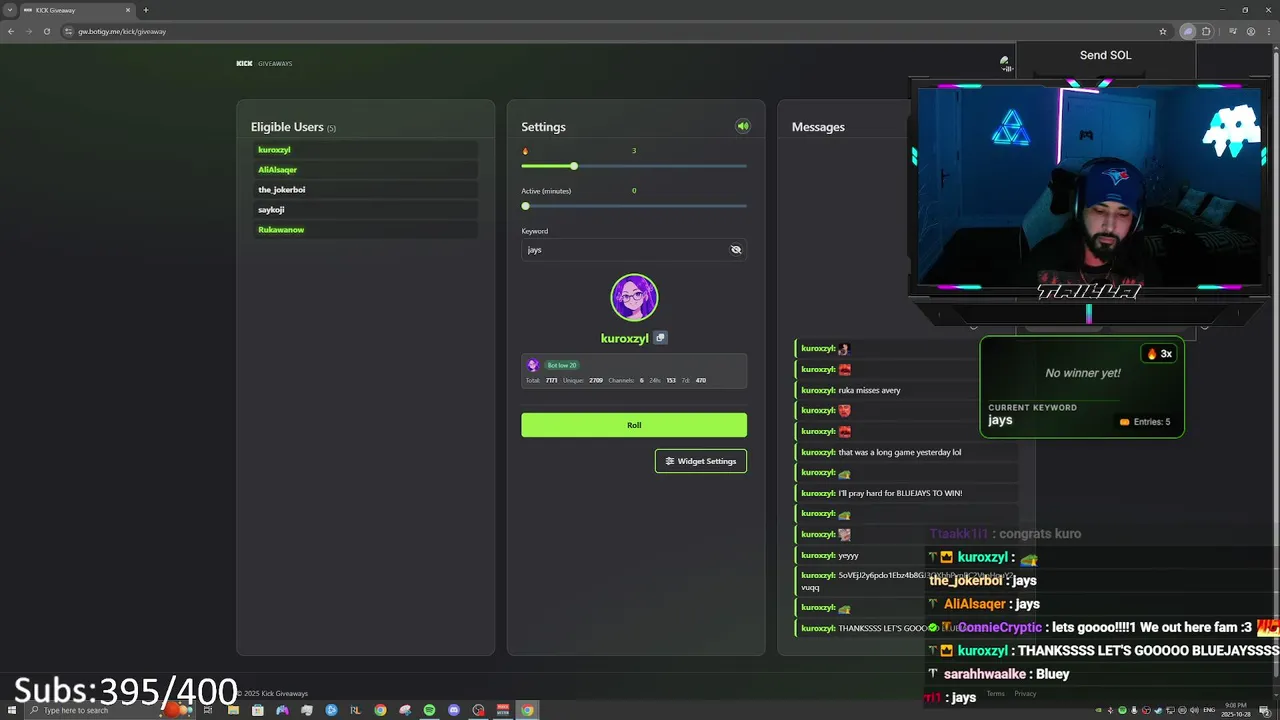
Task: Click the Privacy link in footer
Action: (x=1025, y=693)
